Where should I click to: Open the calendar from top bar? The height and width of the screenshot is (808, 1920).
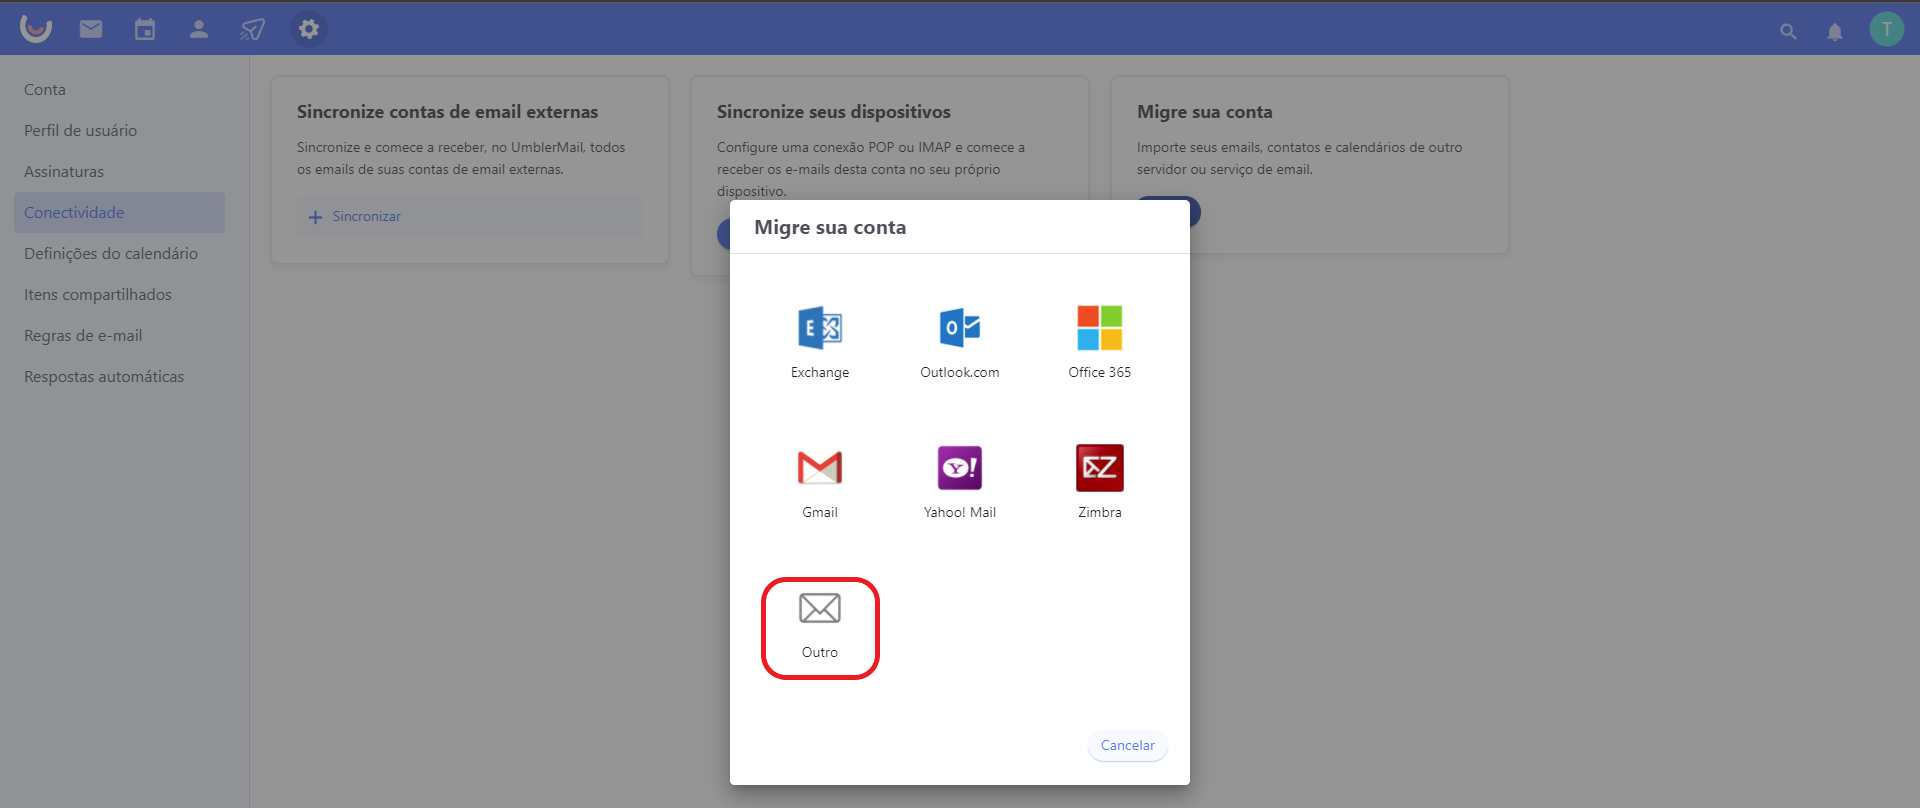(145, 29)
